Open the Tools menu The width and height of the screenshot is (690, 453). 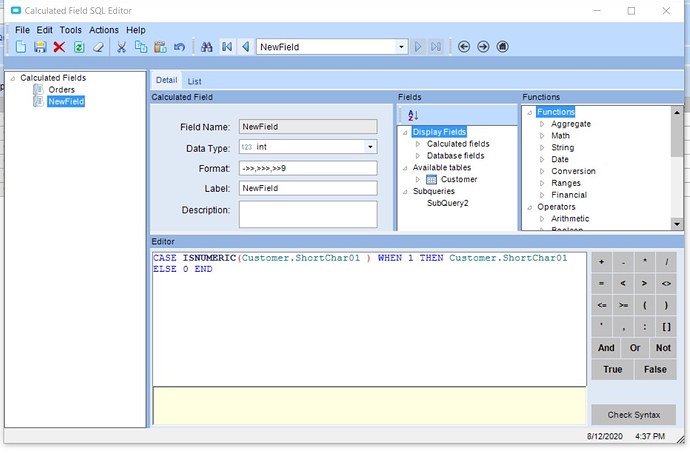70,30
